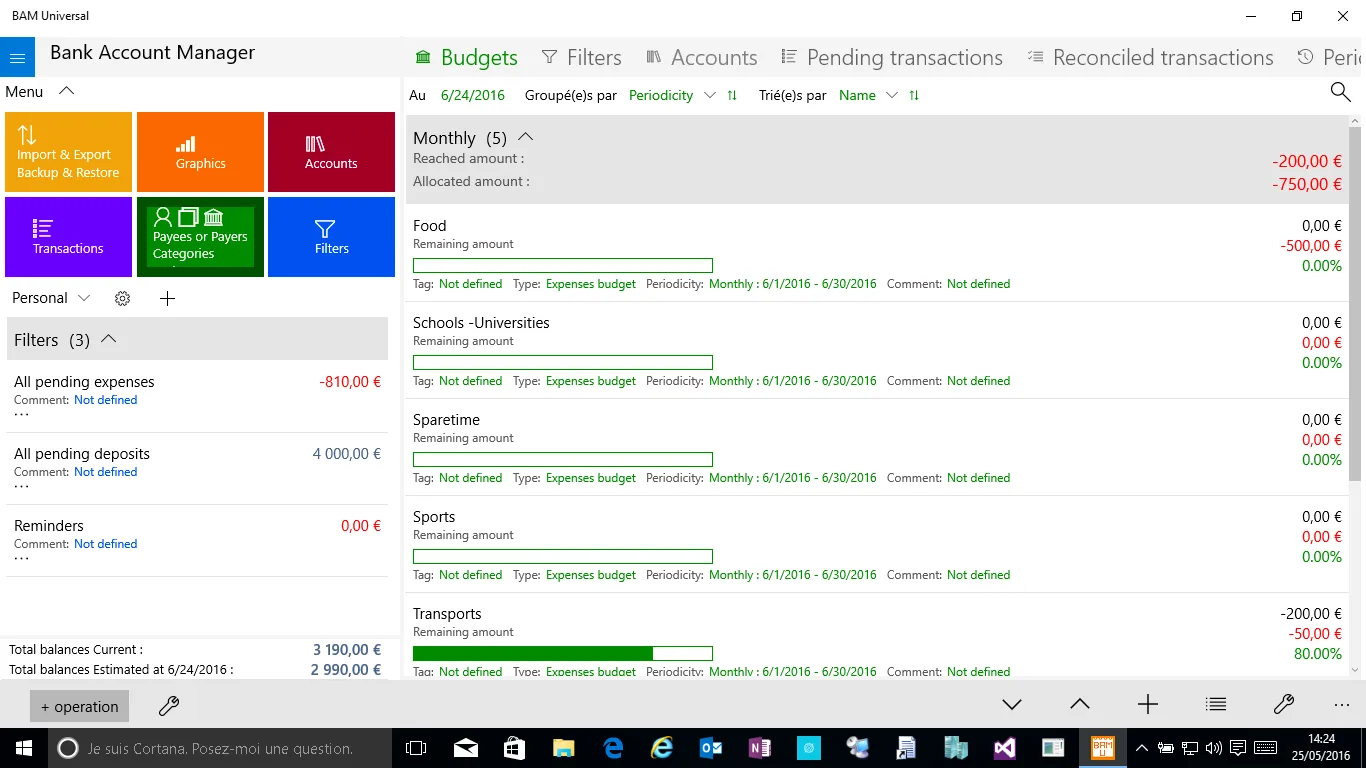Switch to the Reconciled transactions tab
1366x768 pixels.
point(1150,58)
